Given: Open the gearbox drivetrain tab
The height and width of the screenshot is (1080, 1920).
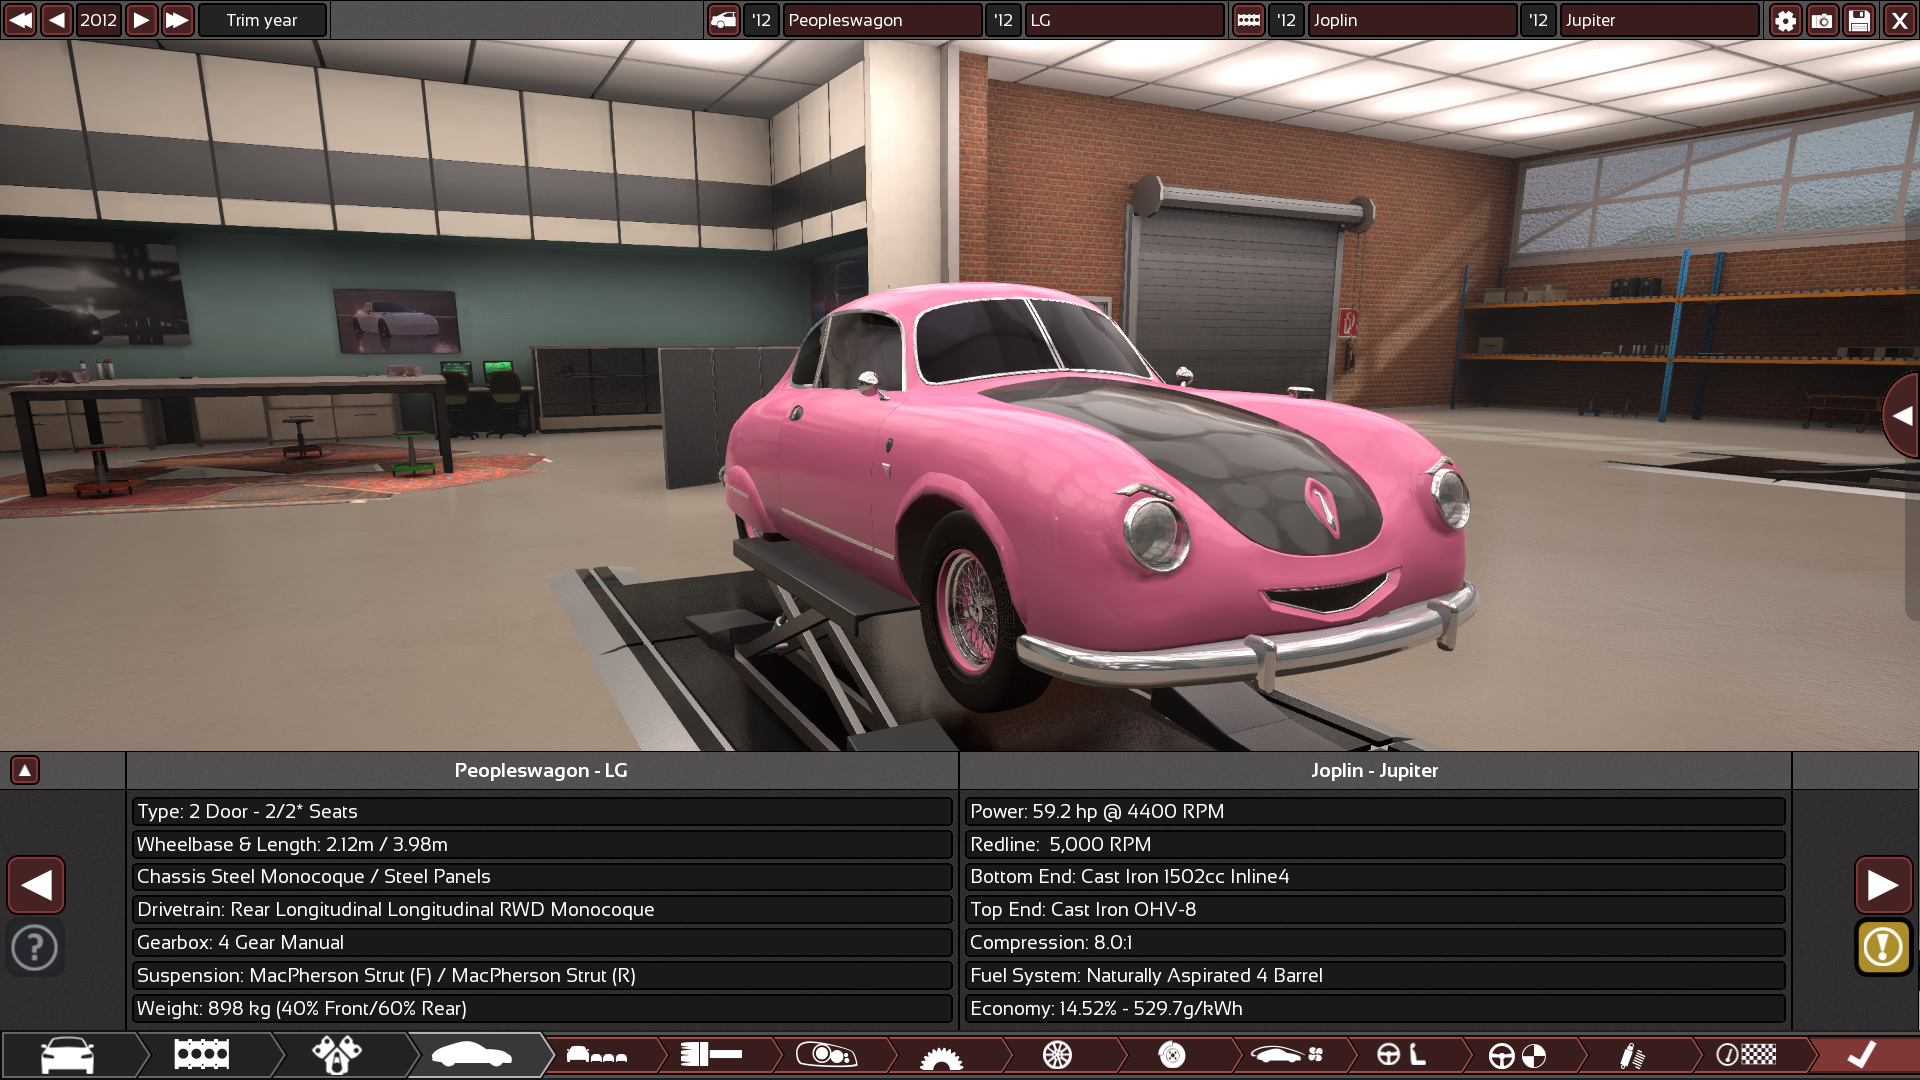Looking at the screenshot, I should coord(941,1056).
